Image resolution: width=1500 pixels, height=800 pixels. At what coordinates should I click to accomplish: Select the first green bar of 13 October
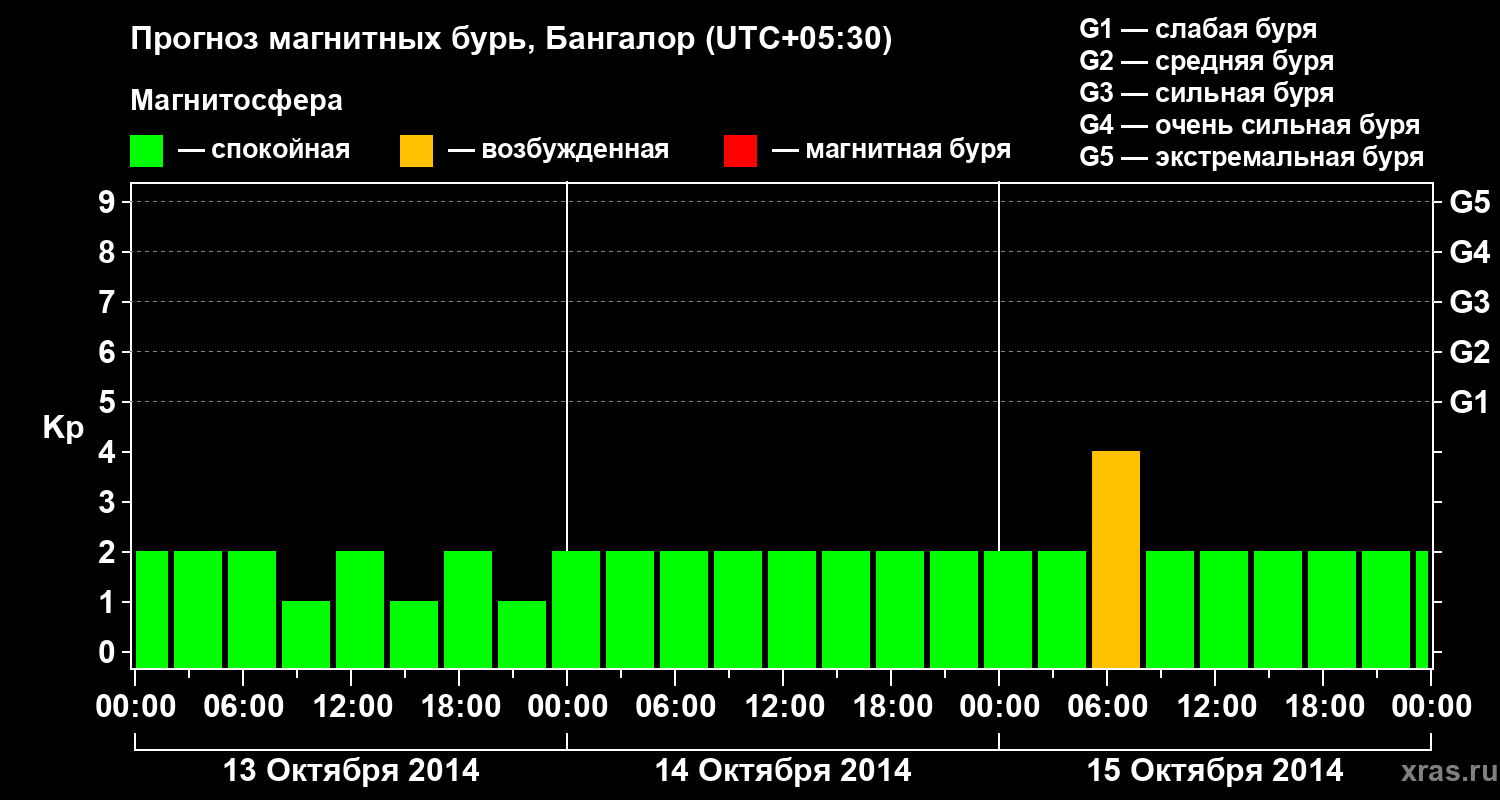pyautogui.click(x=152, y=610)
